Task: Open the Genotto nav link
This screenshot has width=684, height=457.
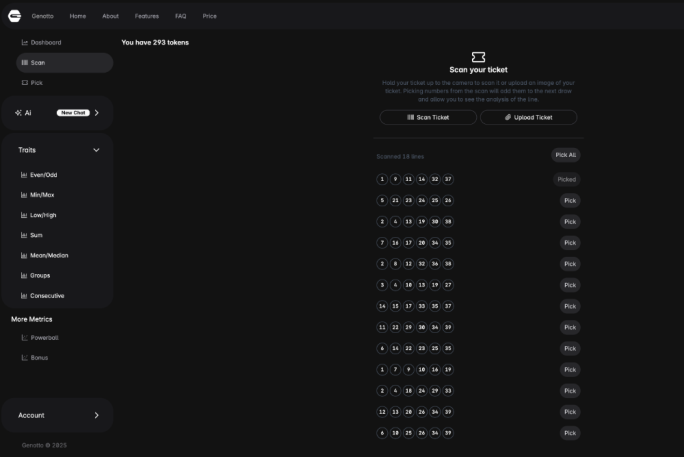Action: 42,16
